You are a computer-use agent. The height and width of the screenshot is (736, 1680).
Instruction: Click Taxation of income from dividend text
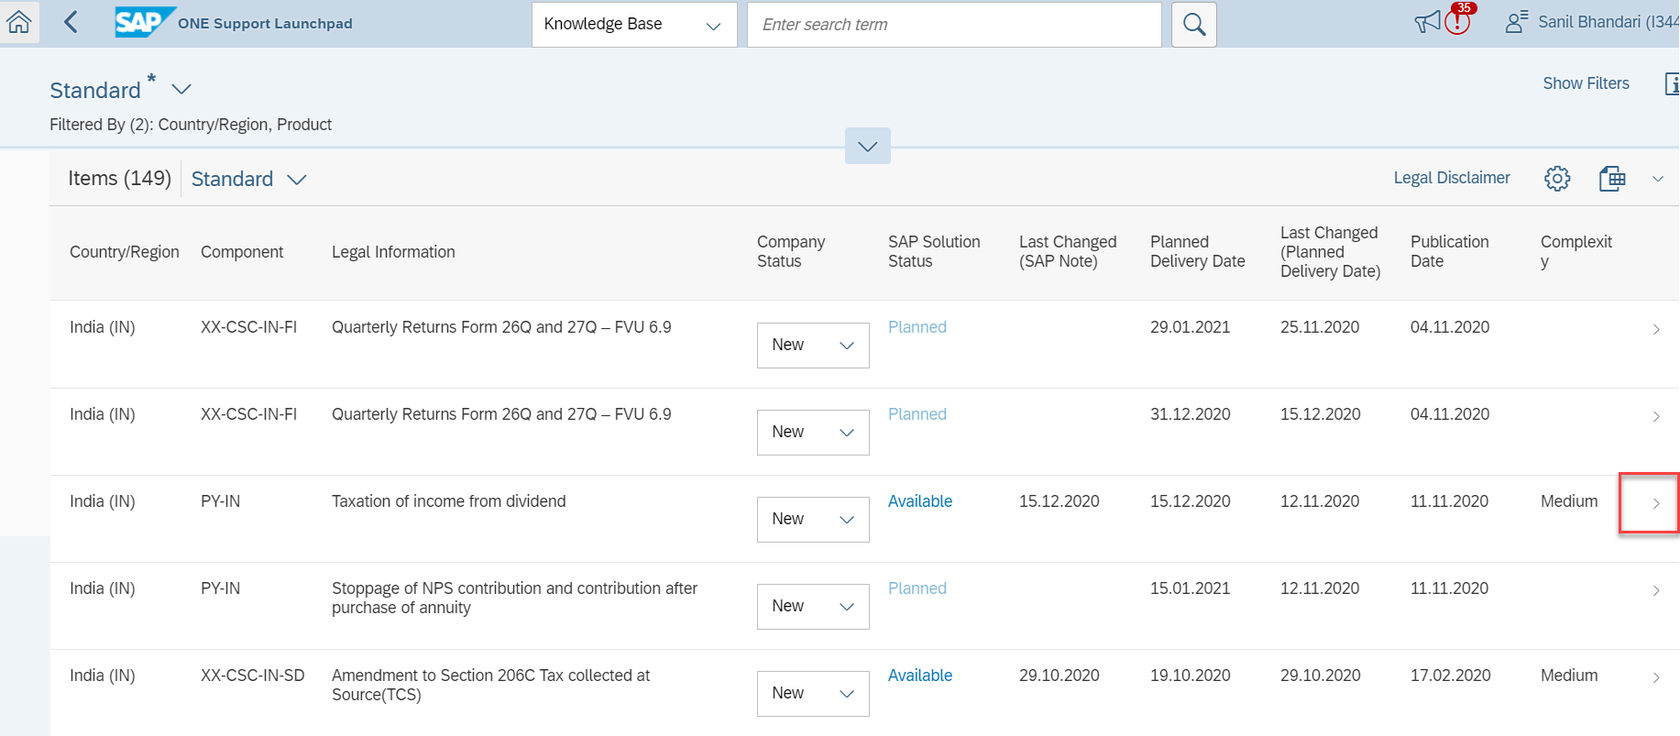click(x=448, y=501)
